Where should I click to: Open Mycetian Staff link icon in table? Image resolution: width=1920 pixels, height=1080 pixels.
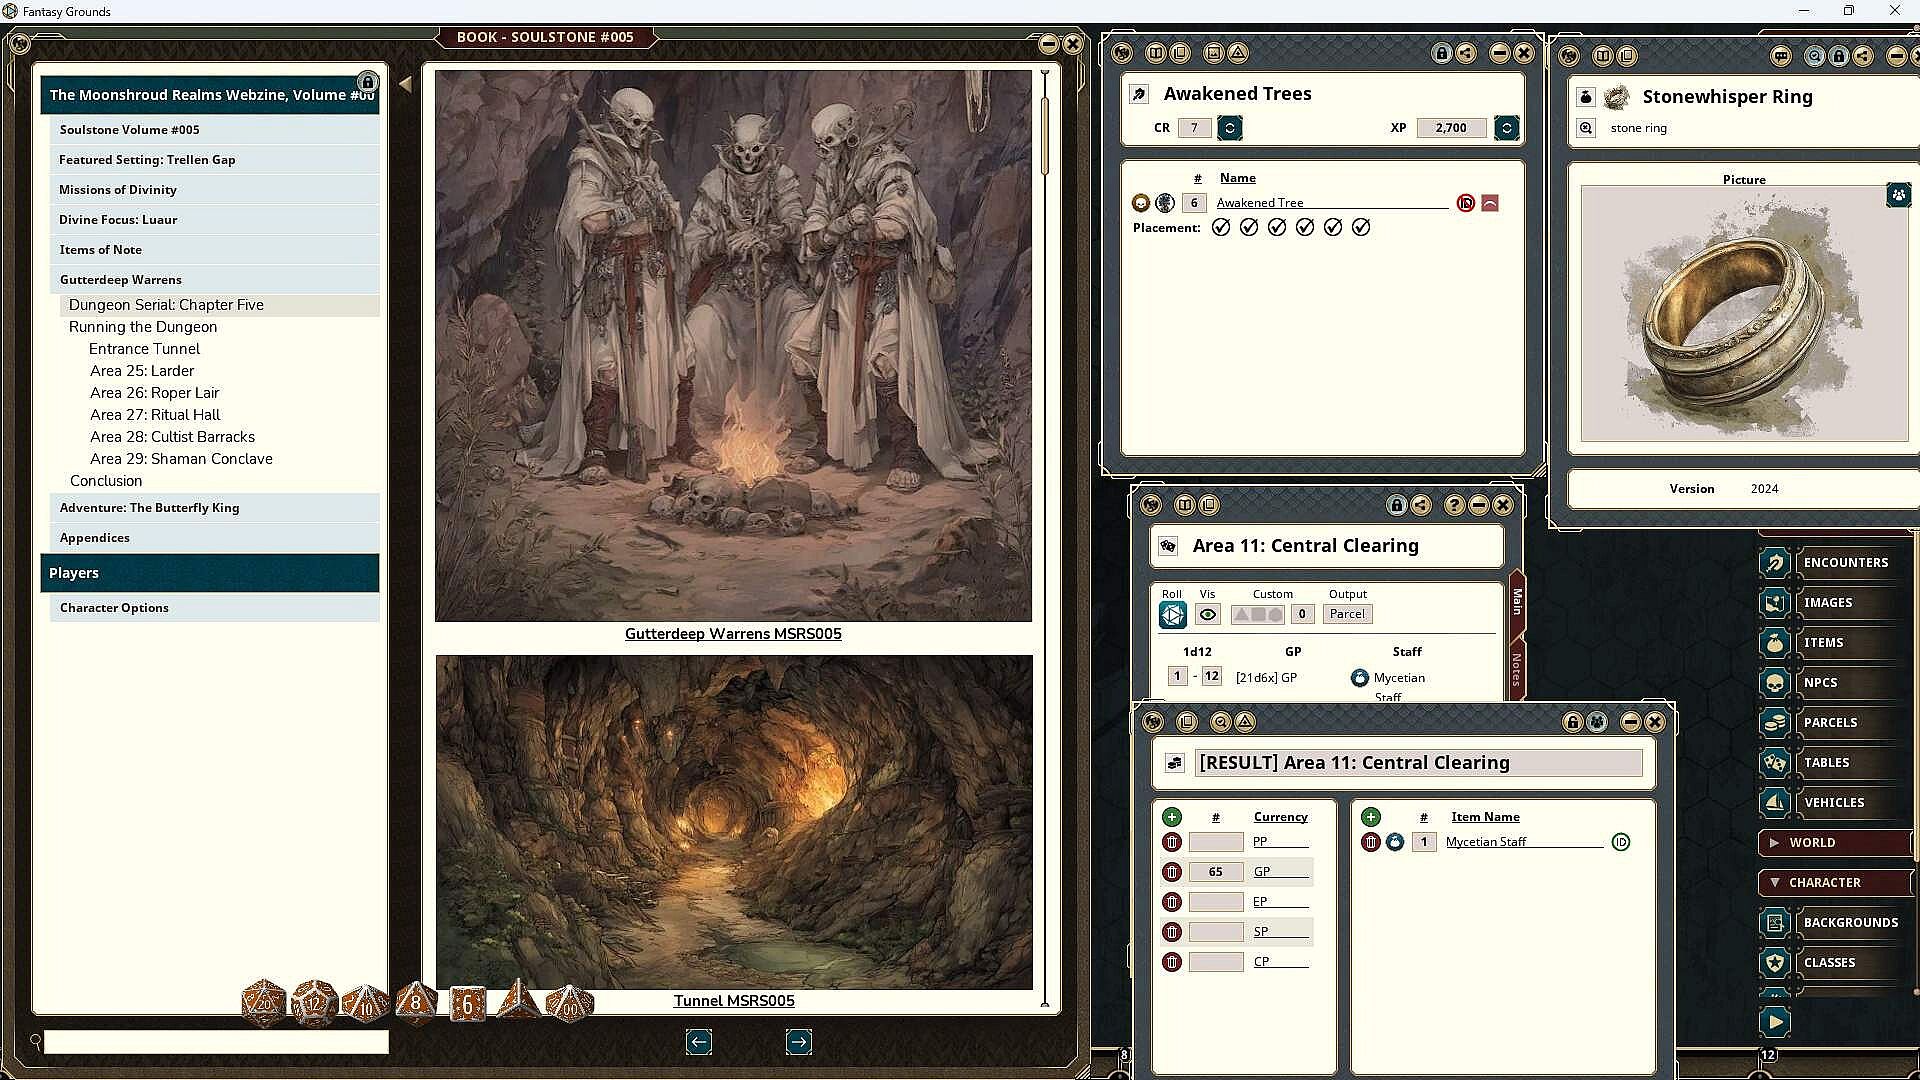[1359, 678]
